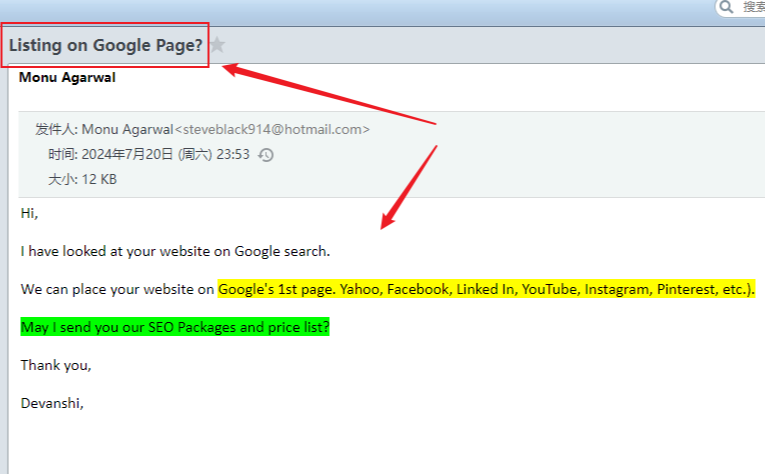Click the greeting 'Hi,'

pos(29,213)
